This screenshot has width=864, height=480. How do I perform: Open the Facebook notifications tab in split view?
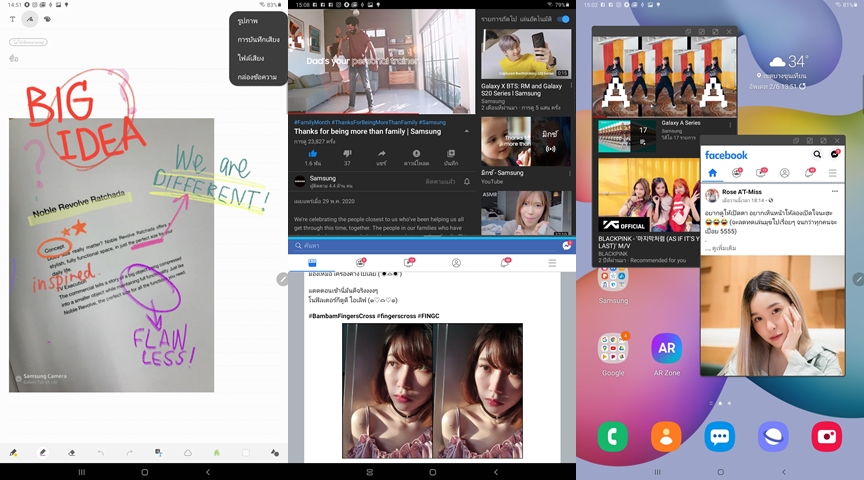[504, 263]
